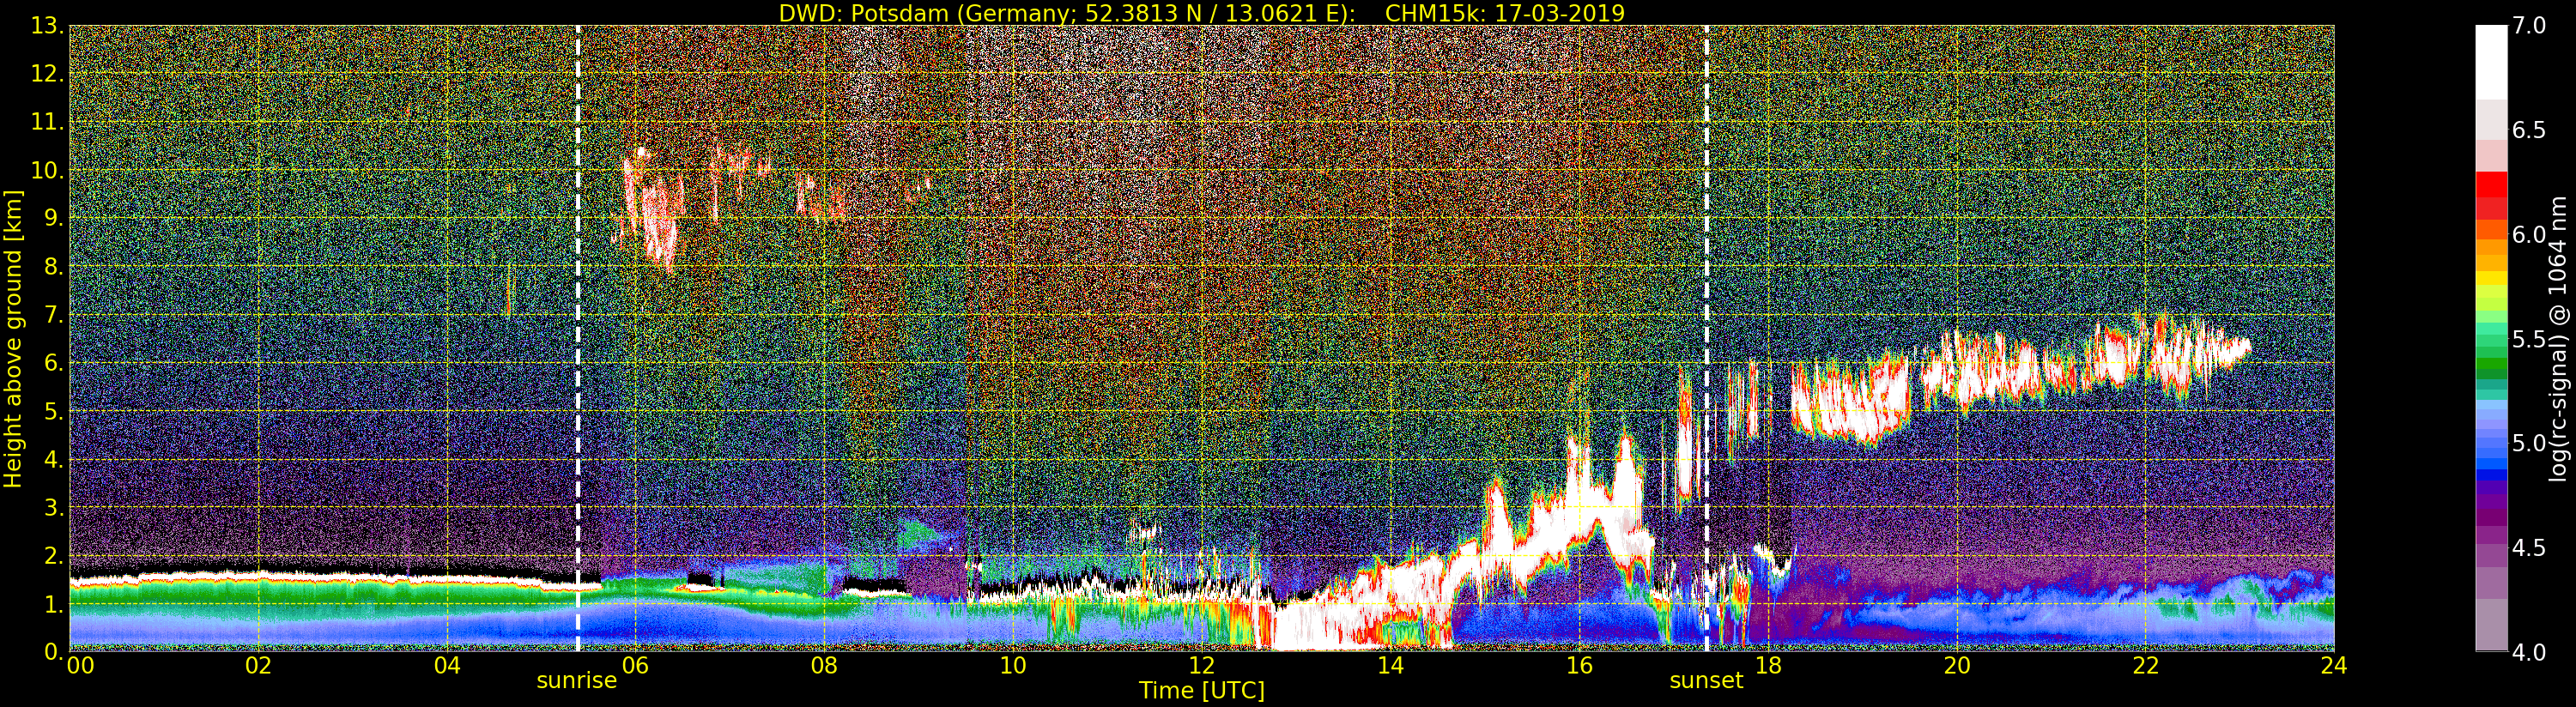This screenshot has height=707, width=2576.
Task: Click the '10' time tick label
Action: [x=1013, y=665]
